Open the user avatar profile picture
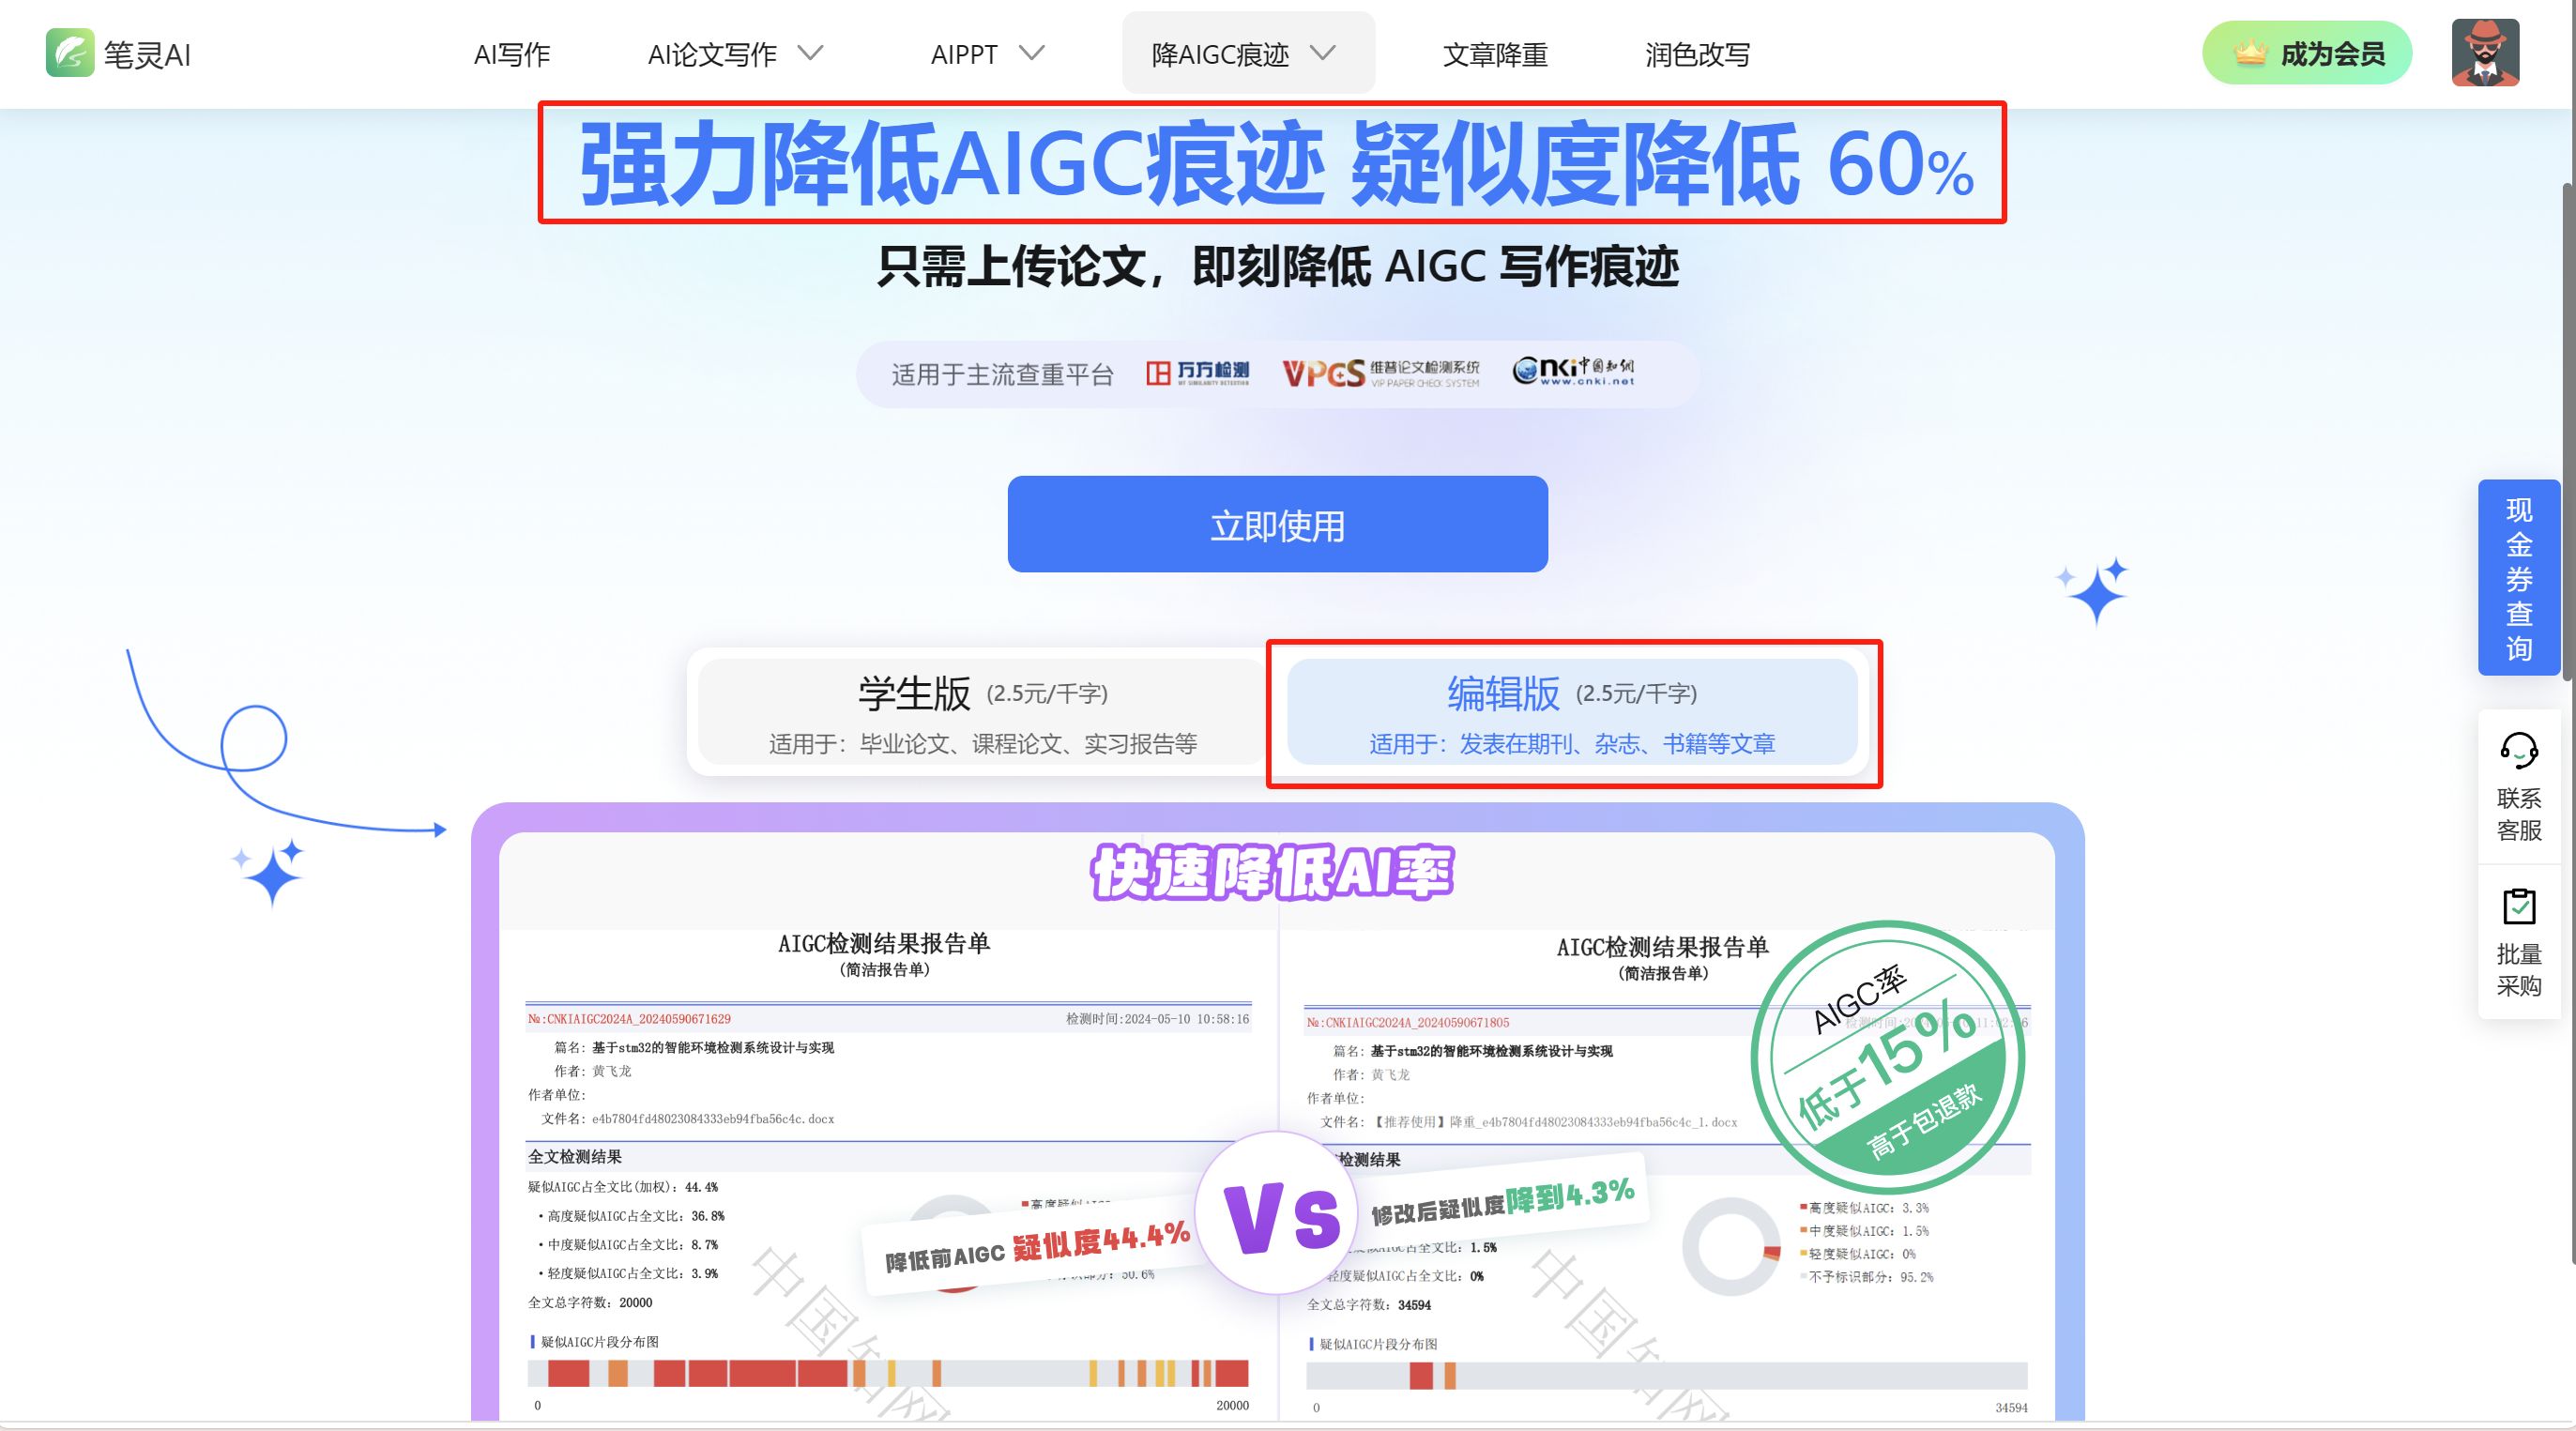Screen dimensions: 2576x1431 [2485, 53]
